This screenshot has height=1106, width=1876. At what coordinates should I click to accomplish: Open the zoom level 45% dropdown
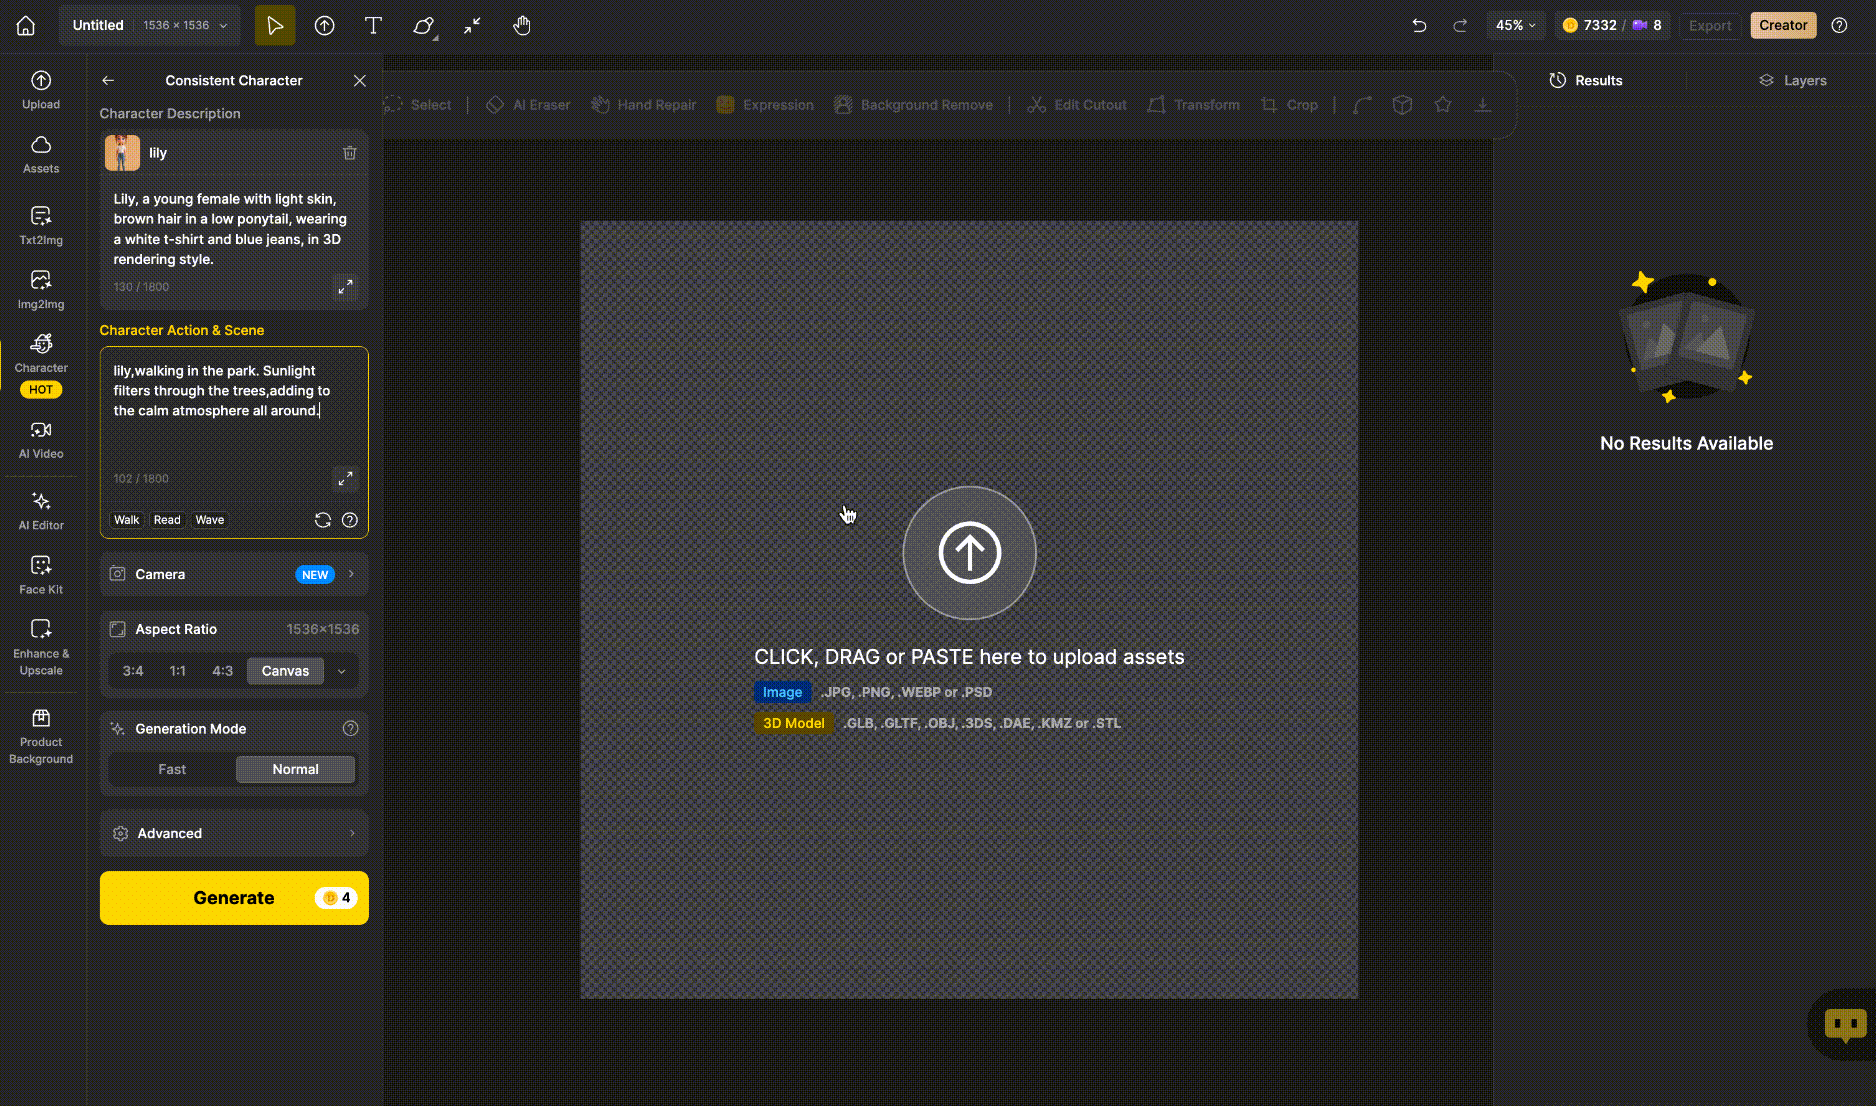(1515, 25)
